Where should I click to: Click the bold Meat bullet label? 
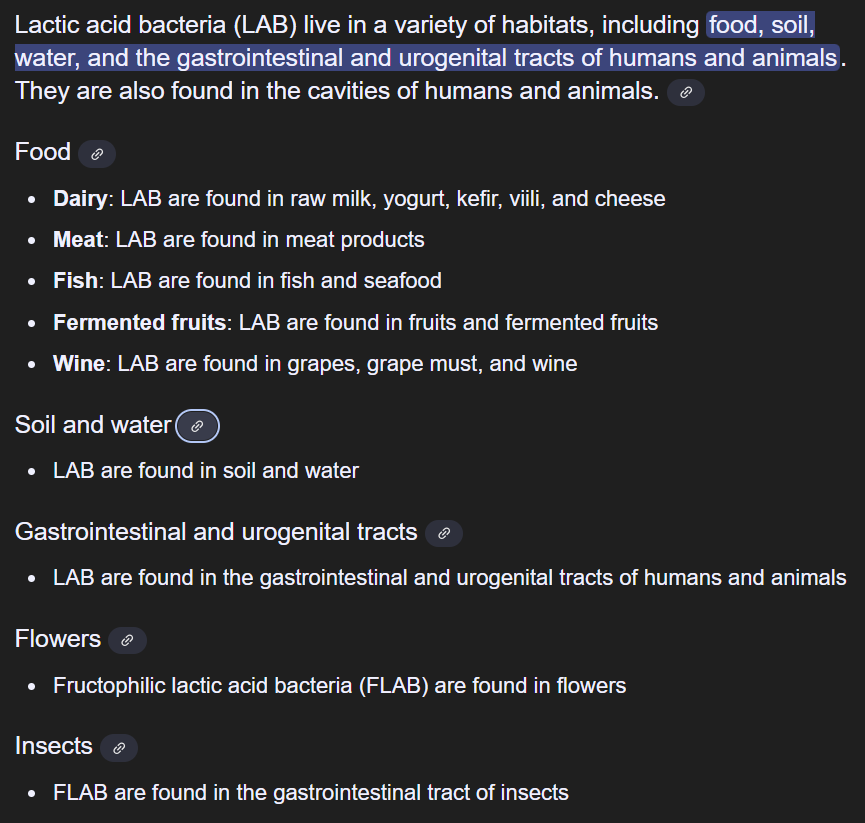(x=78, y=240)
